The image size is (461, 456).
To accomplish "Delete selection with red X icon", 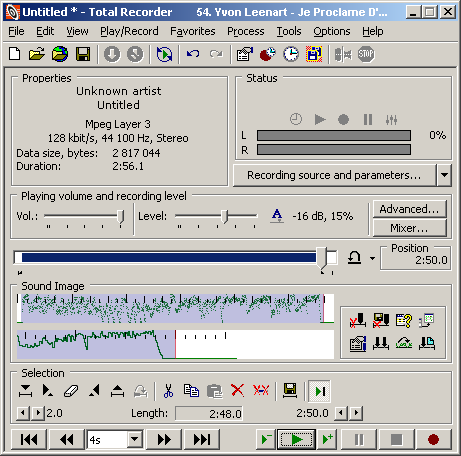I will click(x=237, y=390).
